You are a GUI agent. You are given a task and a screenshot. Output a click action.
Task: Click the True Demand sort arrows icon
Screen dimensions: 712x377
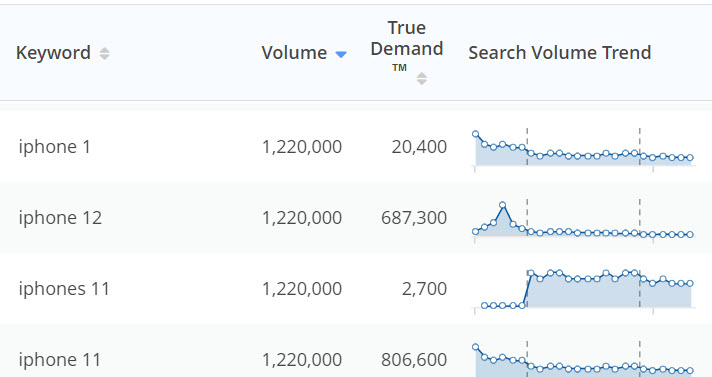pyautogui.click(x=422, y=79)
